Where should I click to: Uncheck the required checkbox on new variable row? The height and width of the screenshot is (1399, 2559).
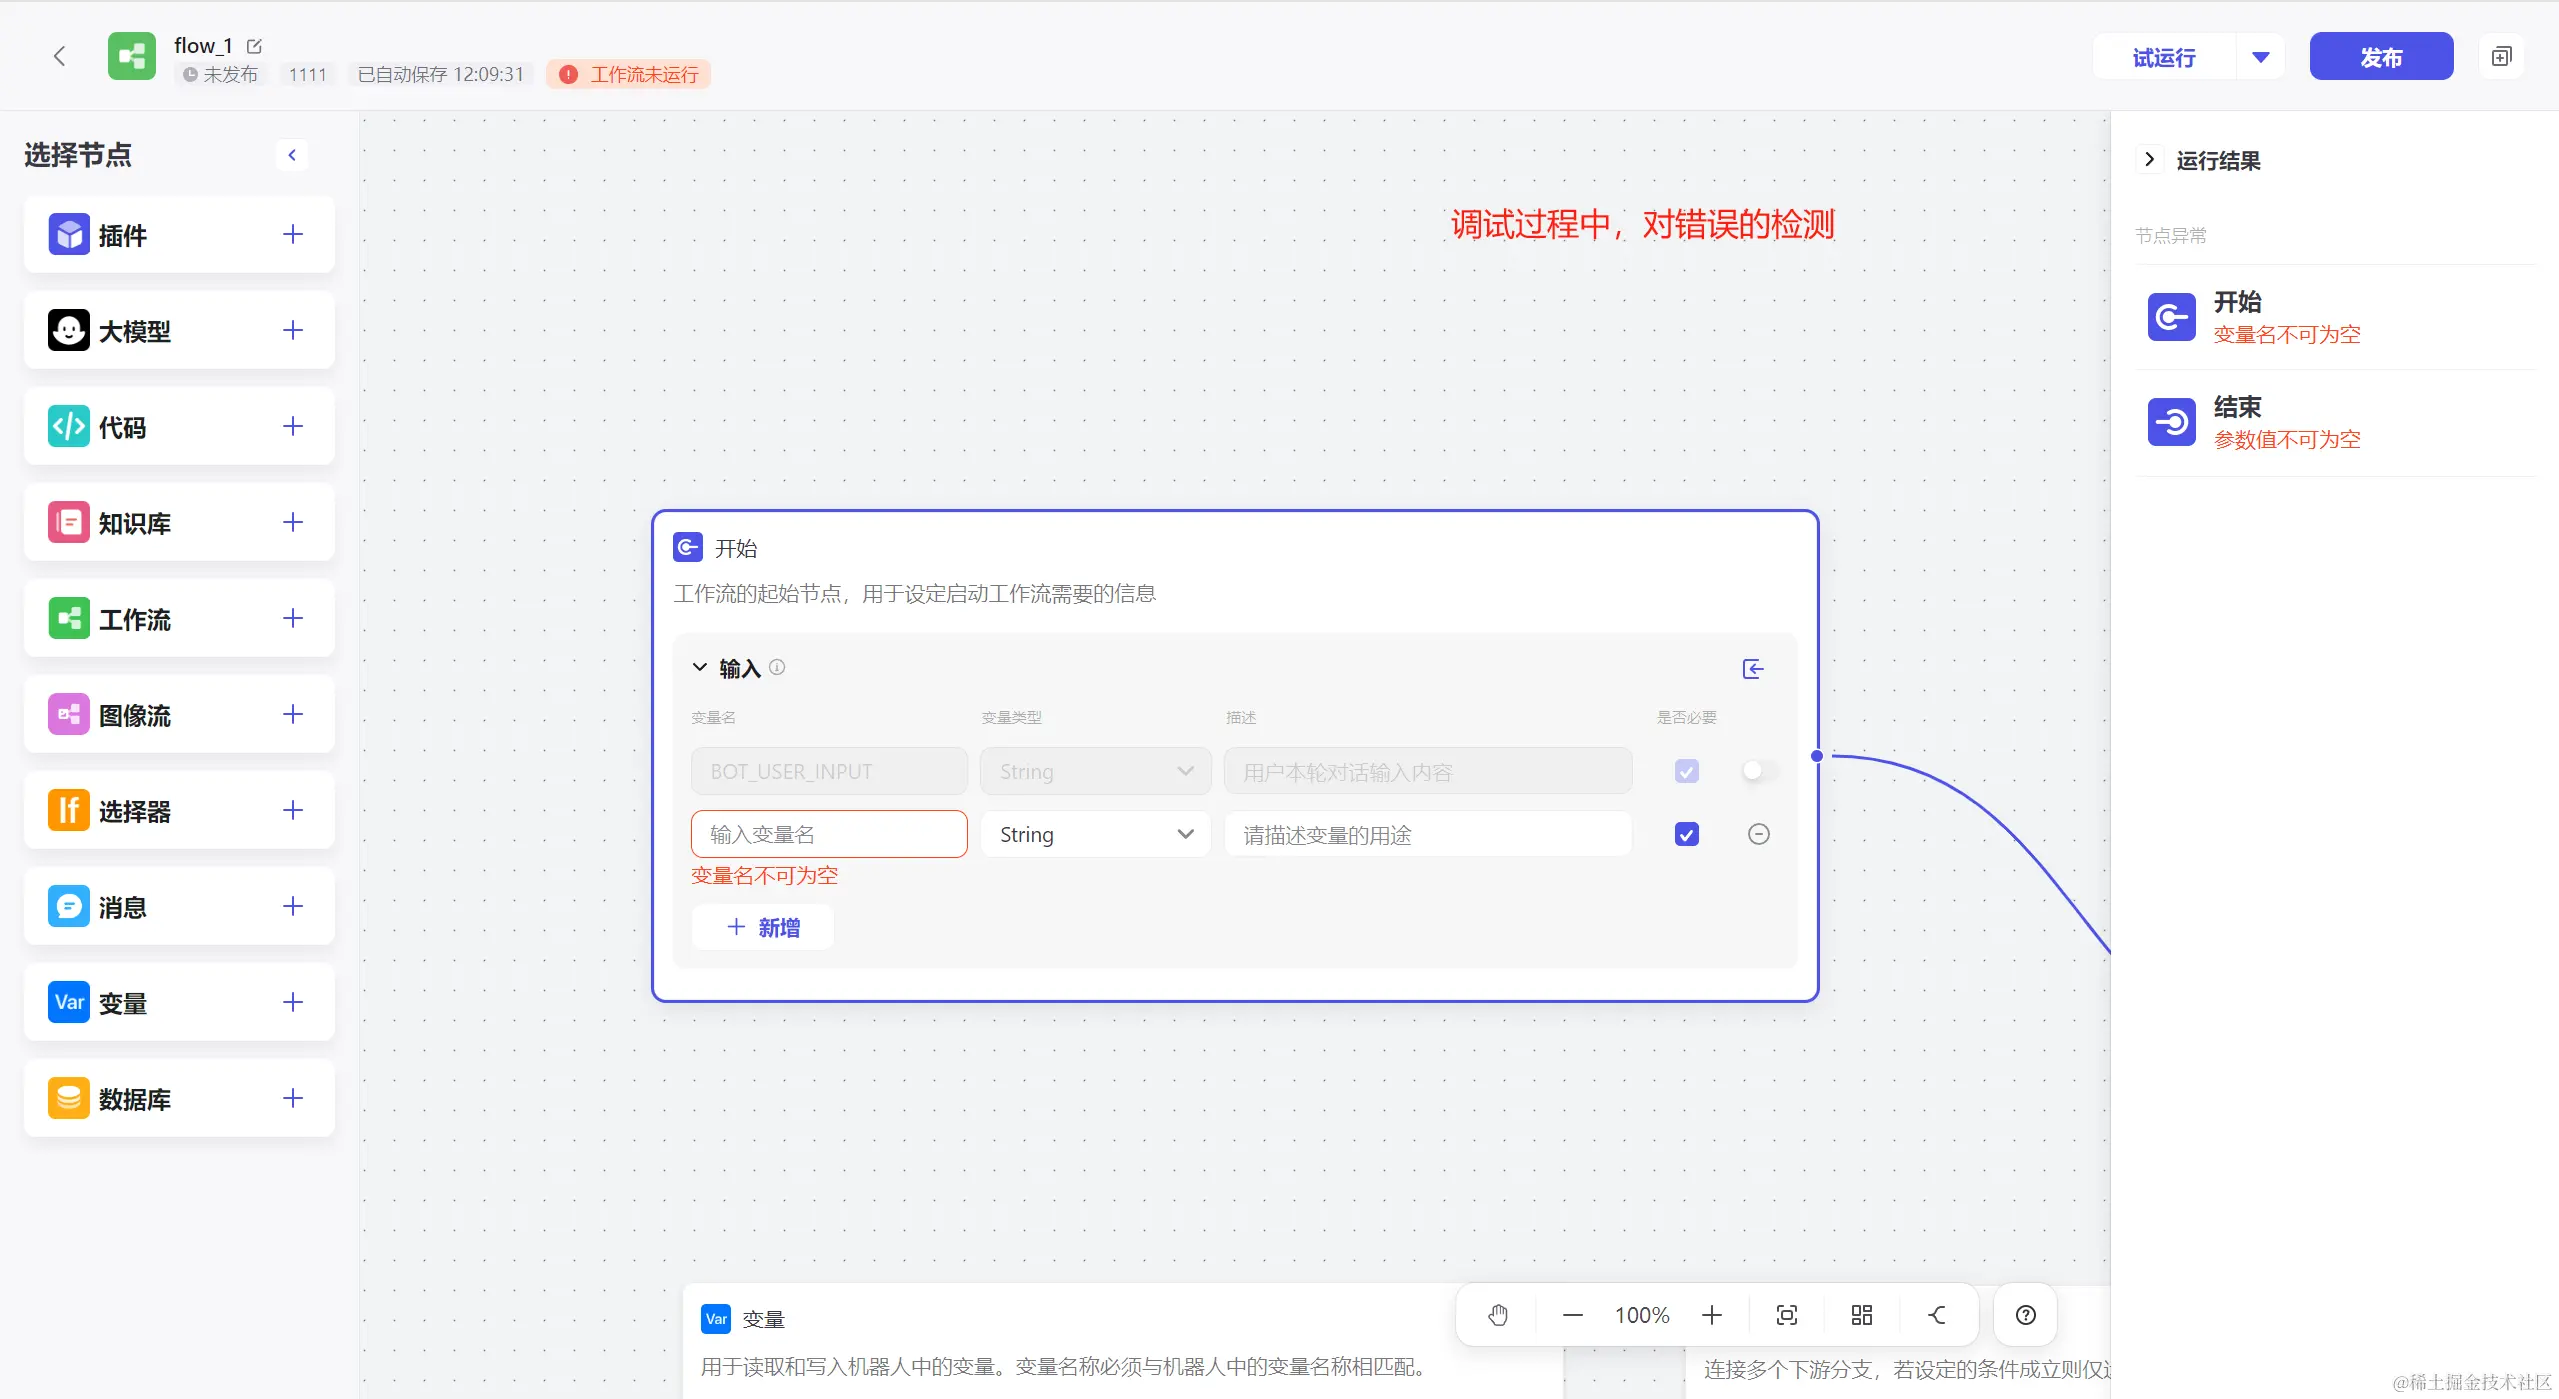coord(1686,834)
